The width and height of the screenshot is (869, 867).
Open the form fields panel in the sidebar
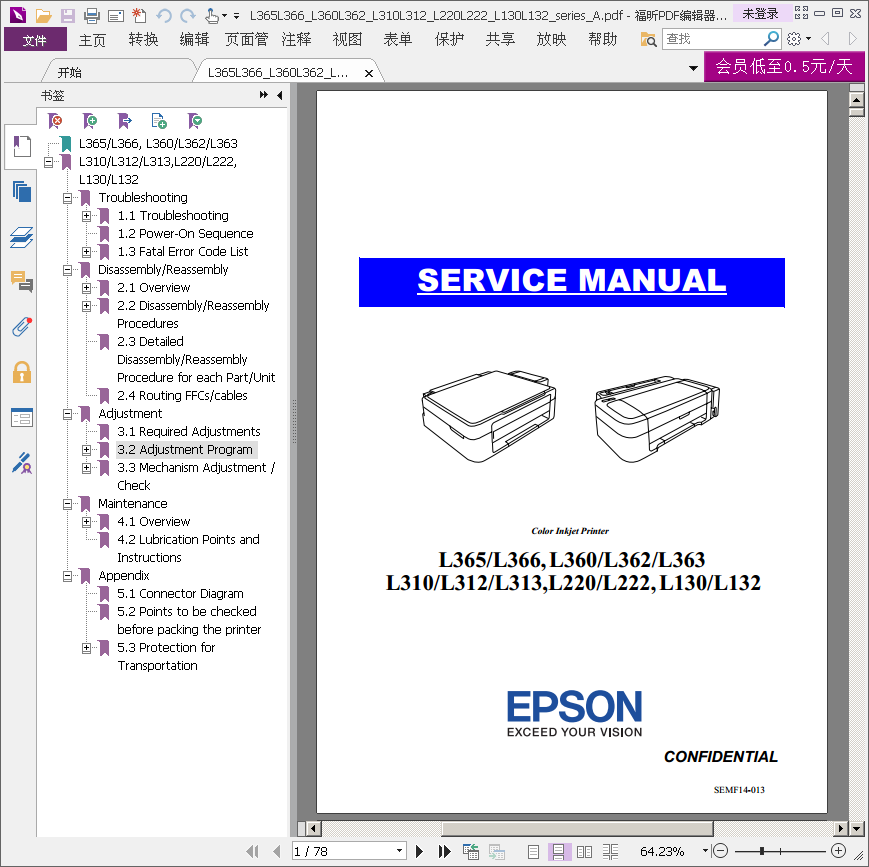[x=22, y=417]
